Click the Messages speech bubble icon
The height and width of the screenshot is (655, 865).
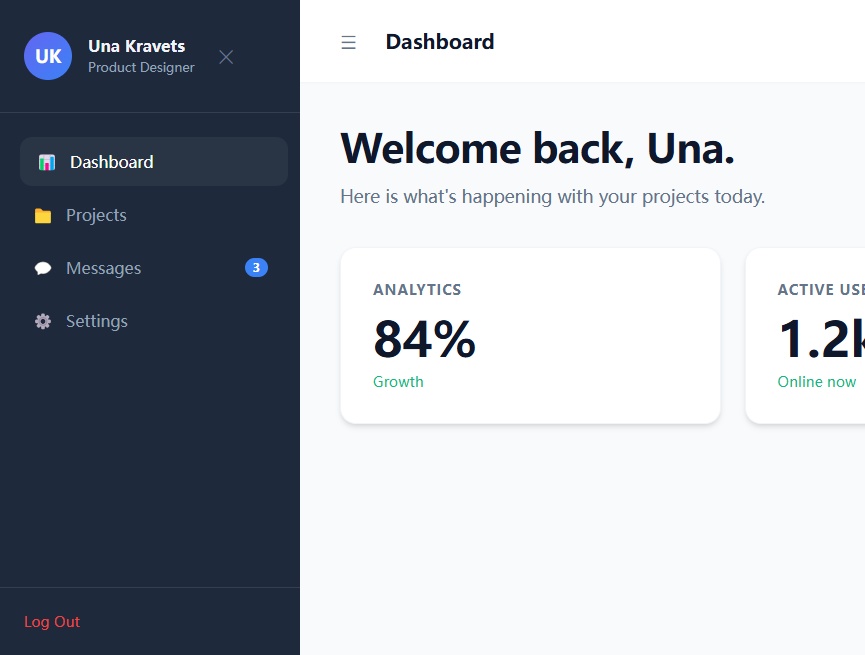point(43,268)
